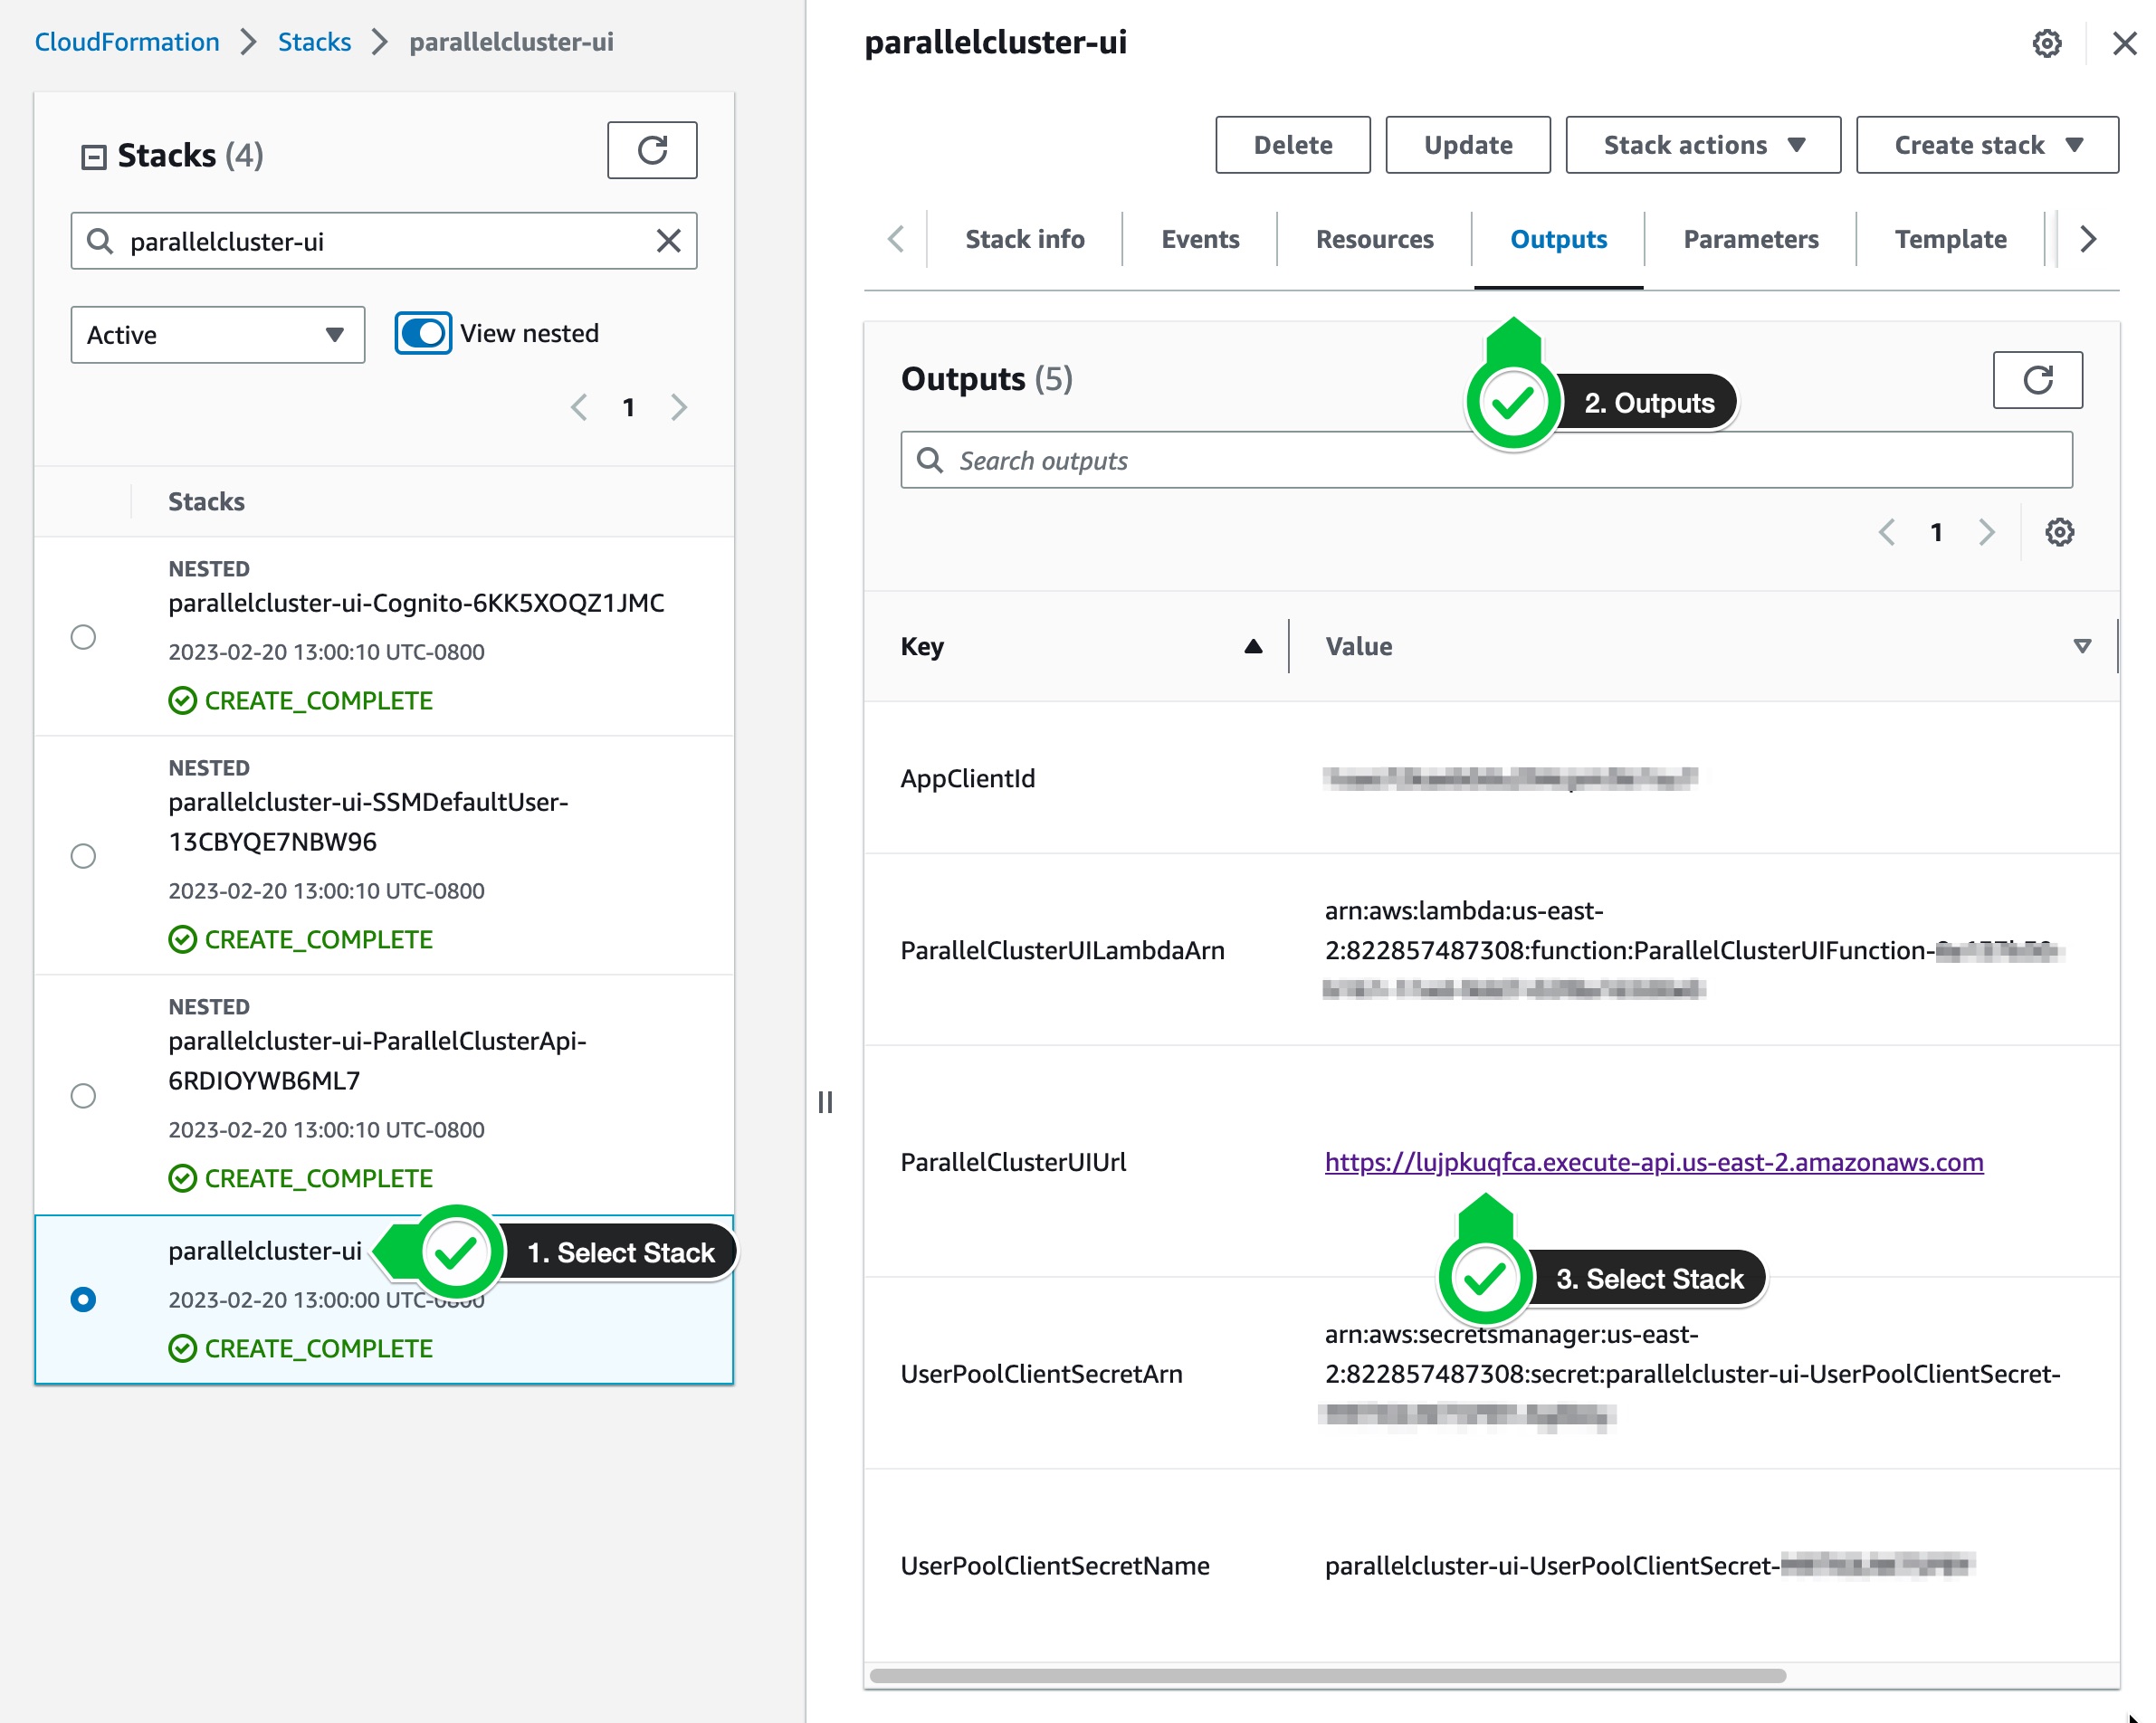Image resolution: width=2156 pixels, height=1723 pixels.
Task: Open the Stack actions dropdown
Action: 1703,146
